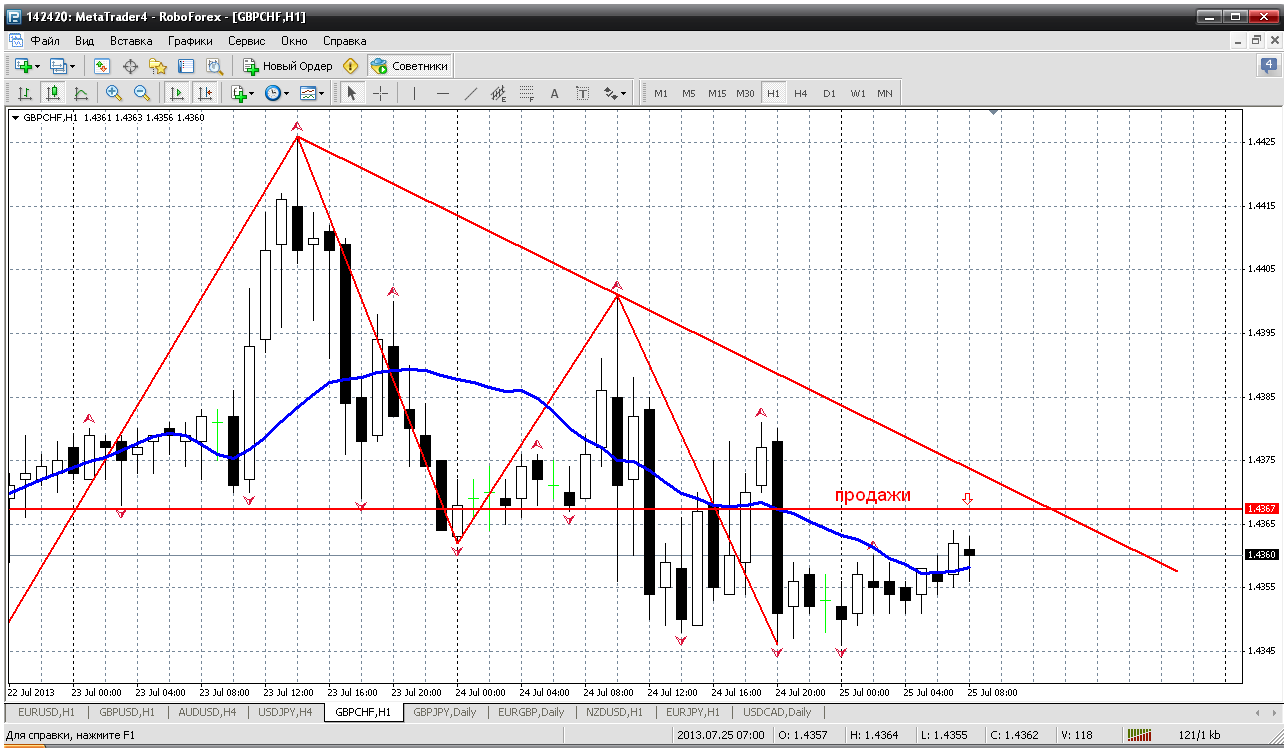Viewport: 1288px width, 748px height.
Task: Open the Файл menu
Action: pyautogui.click(x=45, y=41)
